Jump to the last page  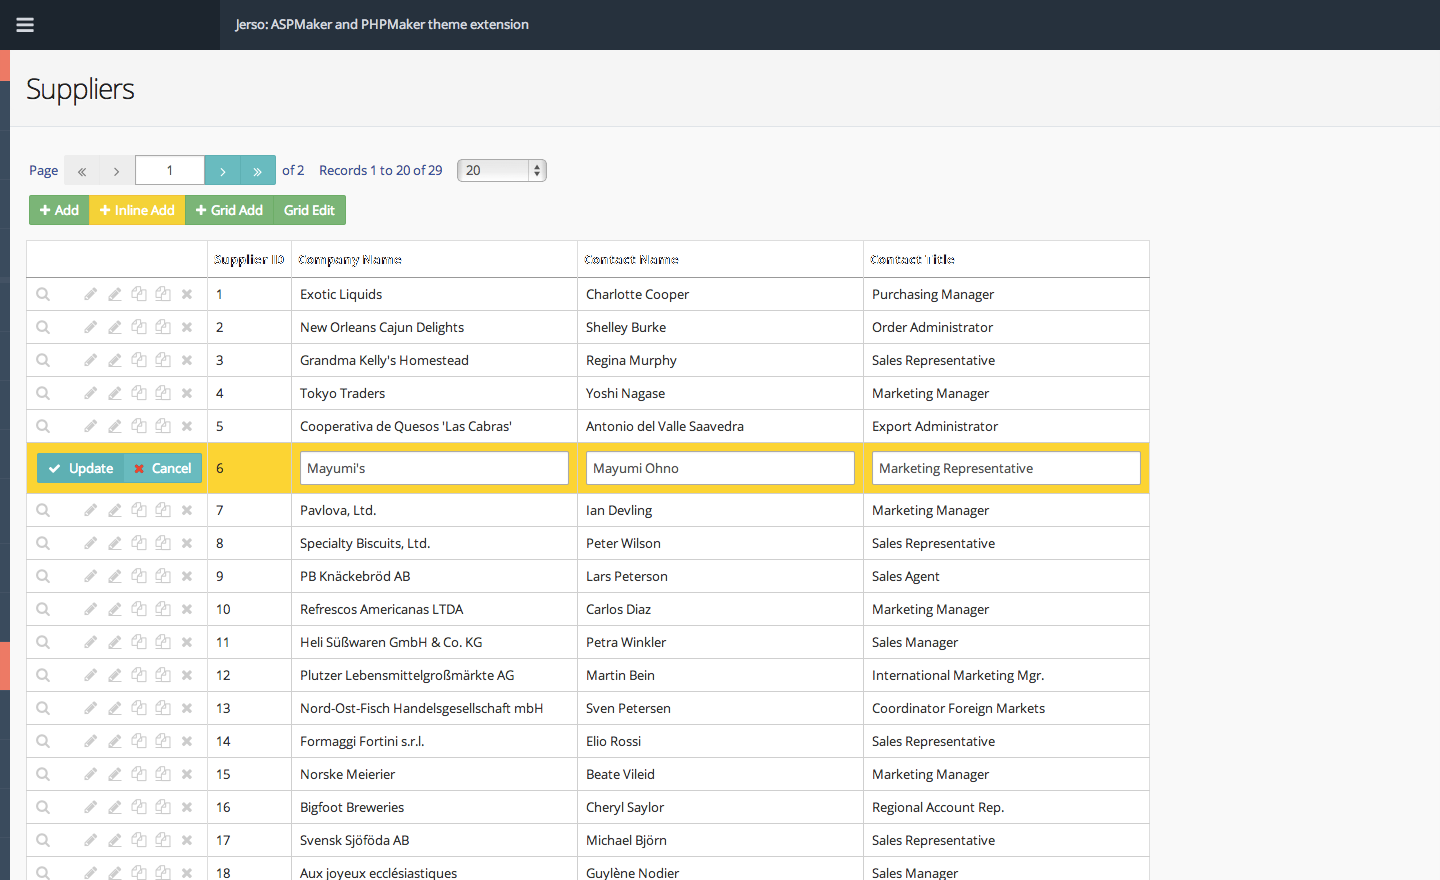tap(258, 170)
